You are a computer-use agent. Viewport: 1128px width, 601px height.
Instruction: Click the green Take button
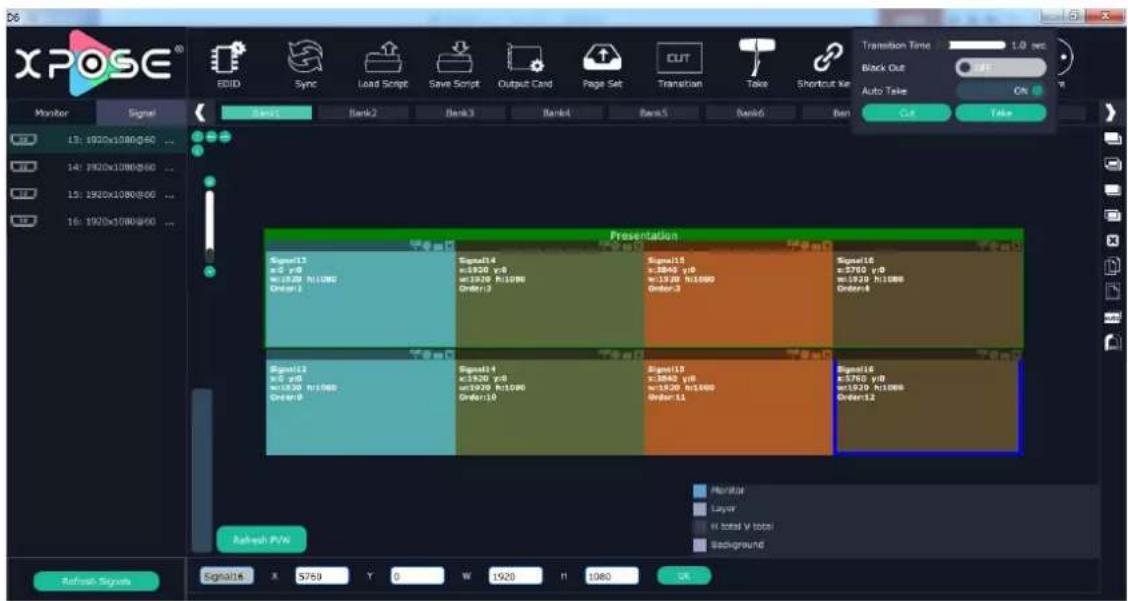pos(1001,113)
